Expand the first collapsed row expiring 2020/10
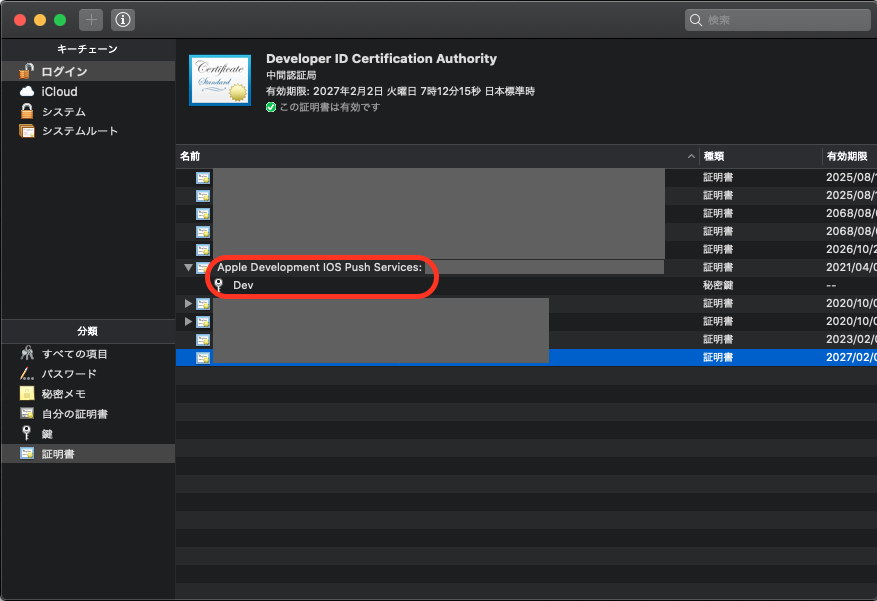The width and height of the screenshot is (877, 601). (x=188, y=304)
